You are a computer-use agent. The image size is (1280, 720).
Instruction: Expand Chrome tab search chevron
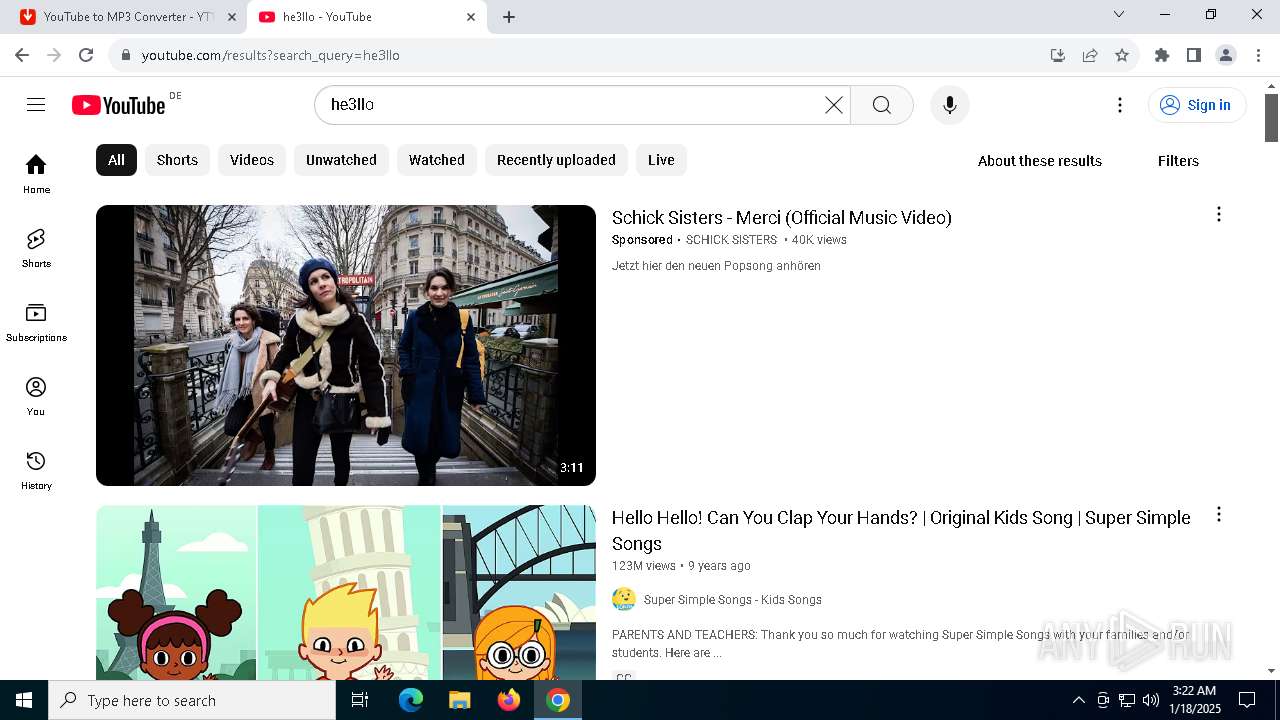(1119, 14)
